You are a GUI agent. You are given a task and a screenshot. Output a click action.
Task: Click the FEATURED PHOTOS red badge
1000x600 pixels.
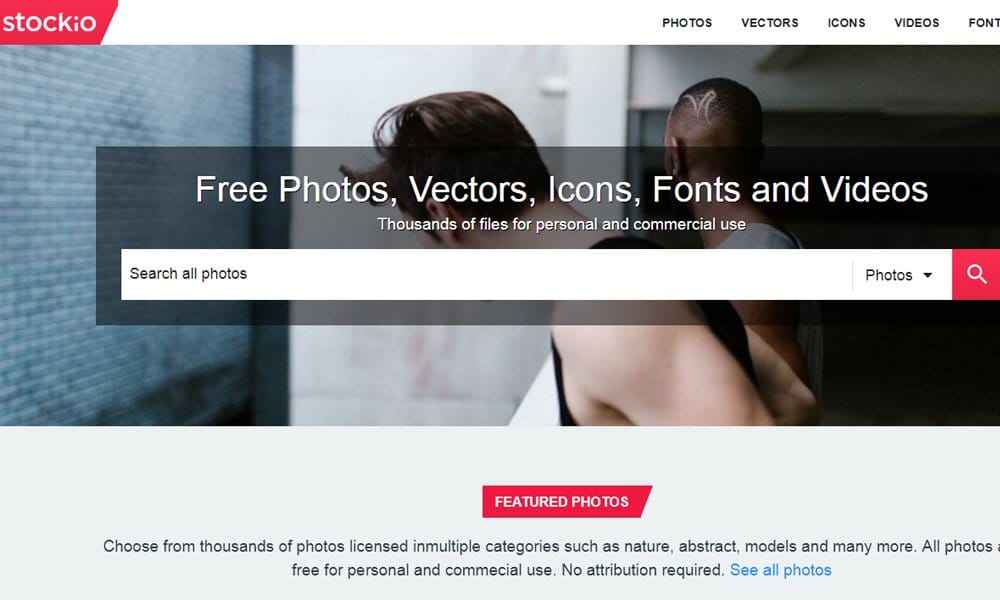click(566, 502)
